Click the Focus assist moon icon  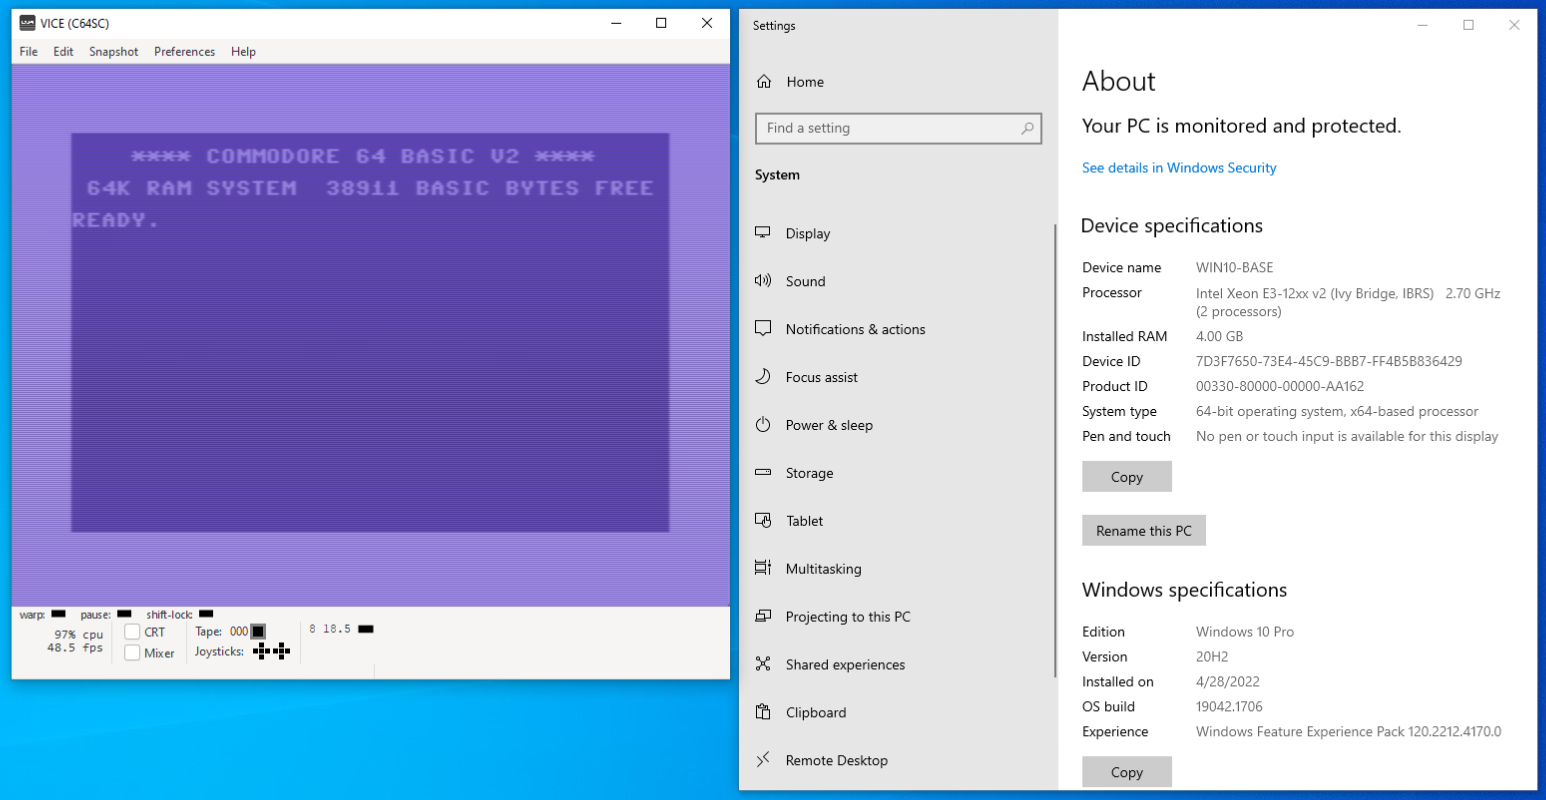(763, 376)
